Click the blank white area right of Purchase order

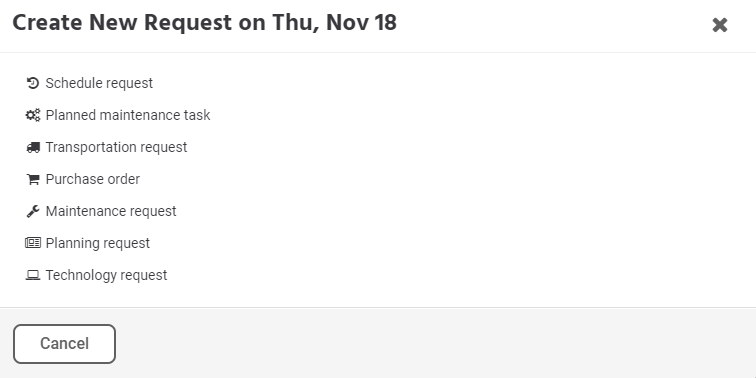pos(434,179)
